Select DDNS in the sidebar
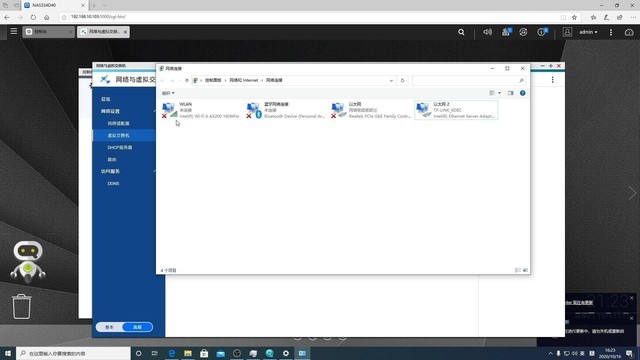 pyautogui.click(x=113, y=184)
